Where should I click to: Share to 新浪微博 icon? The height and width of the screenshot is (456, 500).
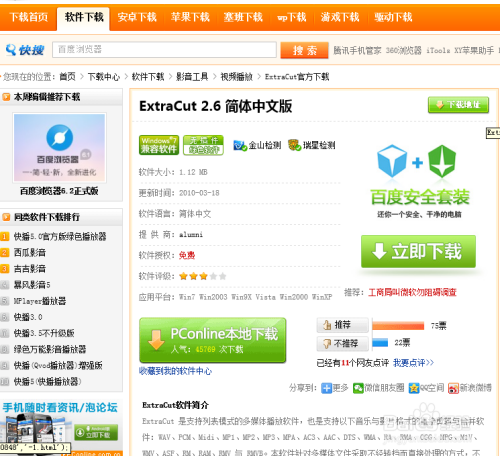click(x=453, y=388)
